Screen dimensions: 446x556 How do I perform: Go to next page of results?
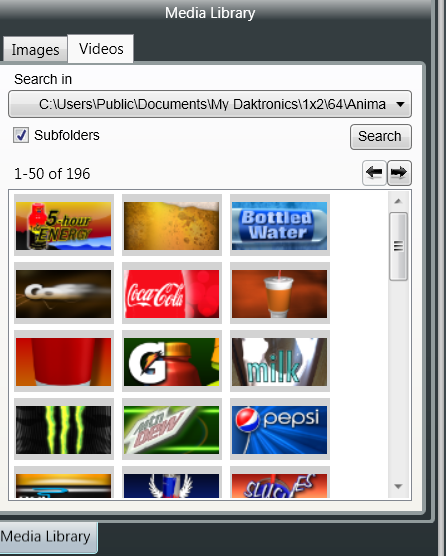[399, 173]
